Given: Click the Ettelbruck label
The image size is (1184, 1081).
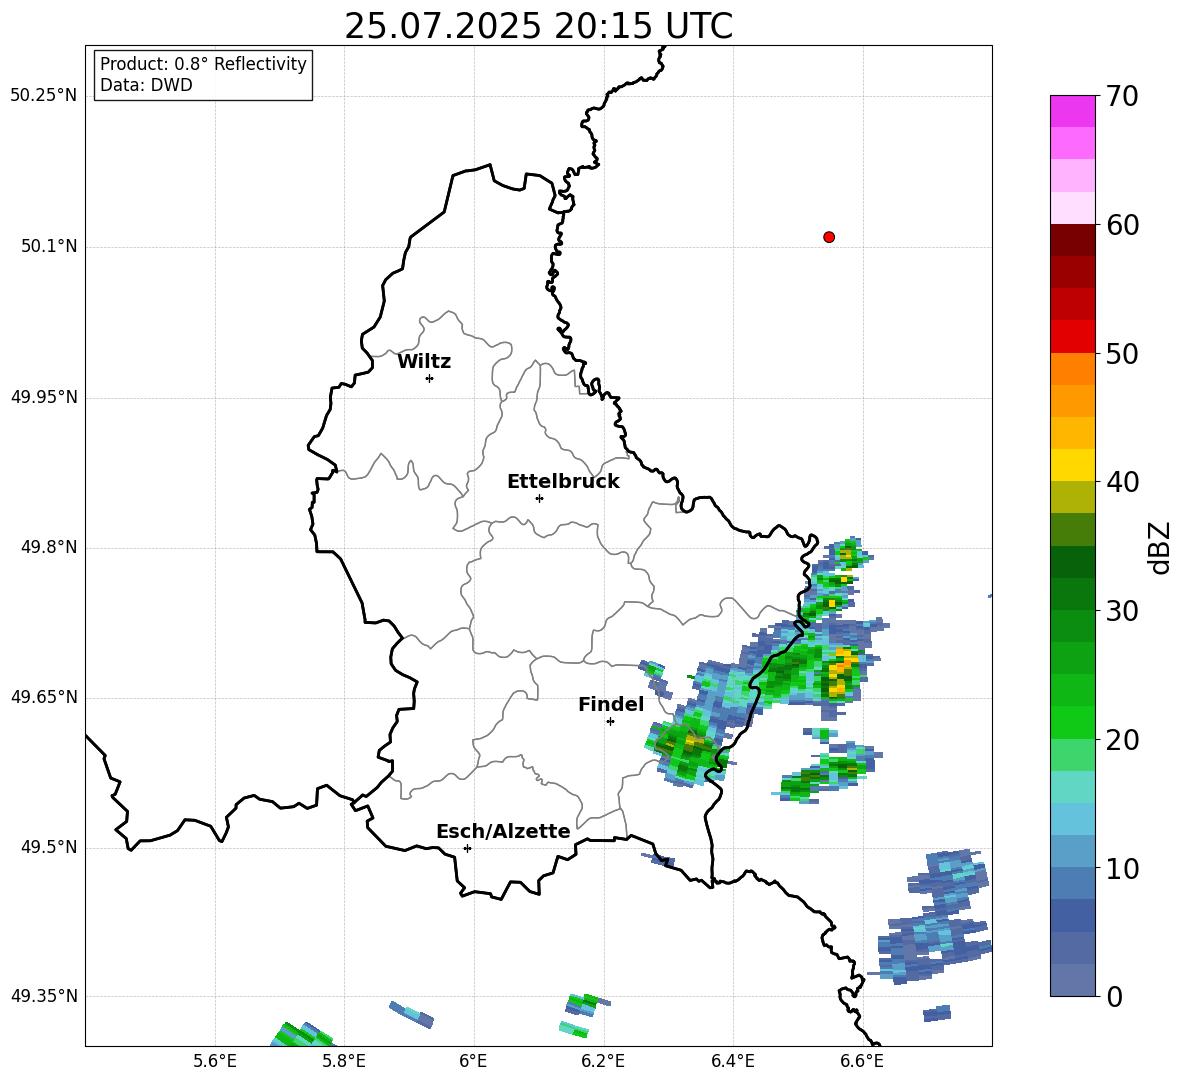Looking at the screenshot, I should click(563, 482).
